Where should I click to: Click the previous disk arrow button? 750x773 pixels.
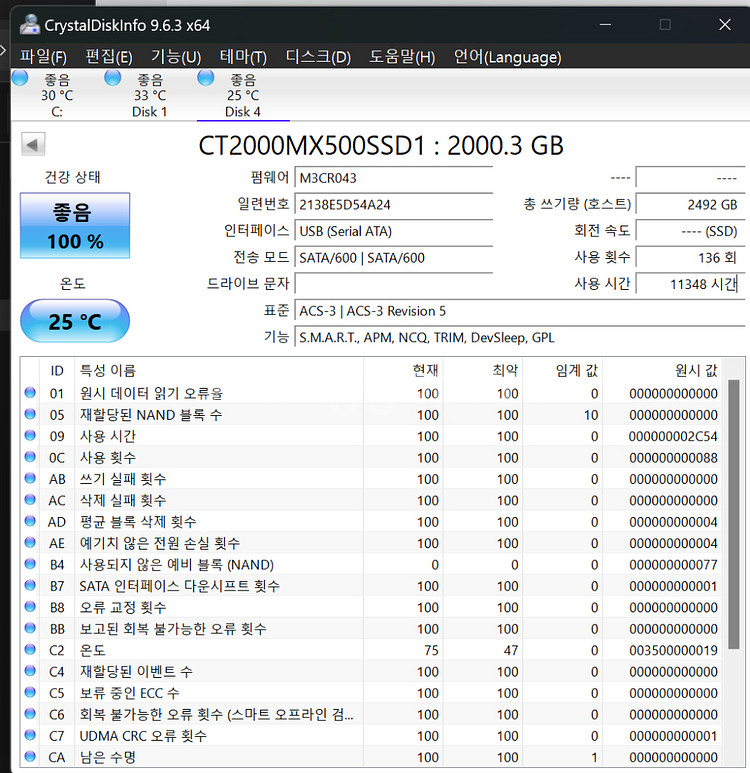(33, 146)
